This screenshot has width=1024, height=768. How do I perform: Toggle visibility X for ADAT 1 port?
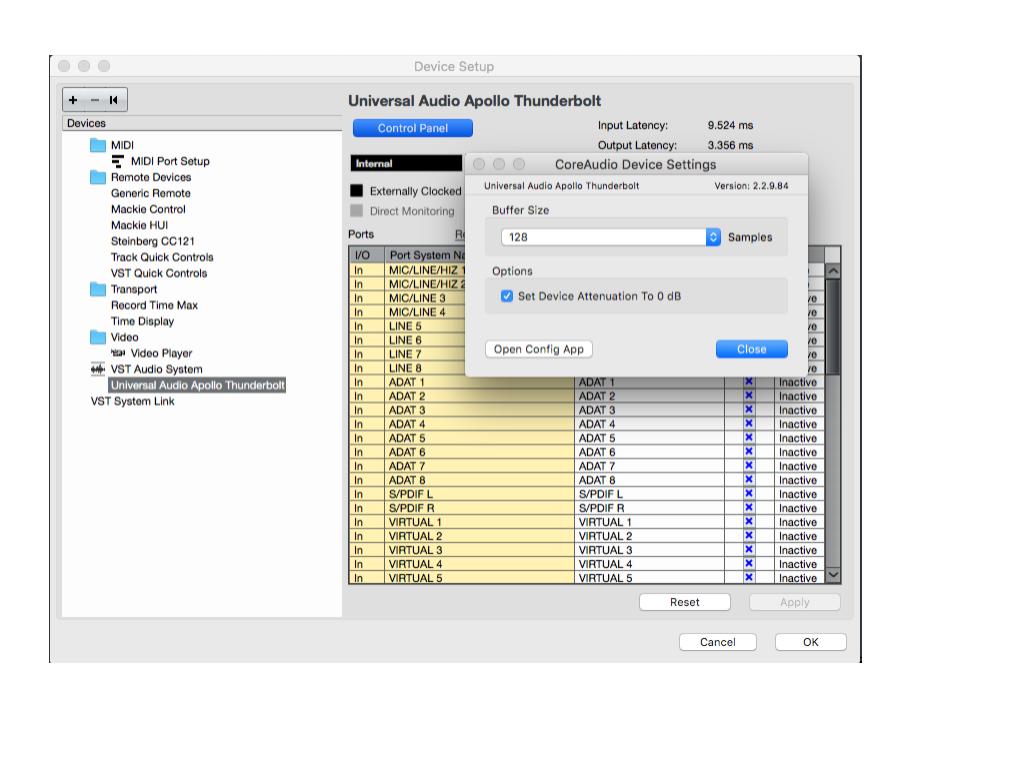coord(748,382)
